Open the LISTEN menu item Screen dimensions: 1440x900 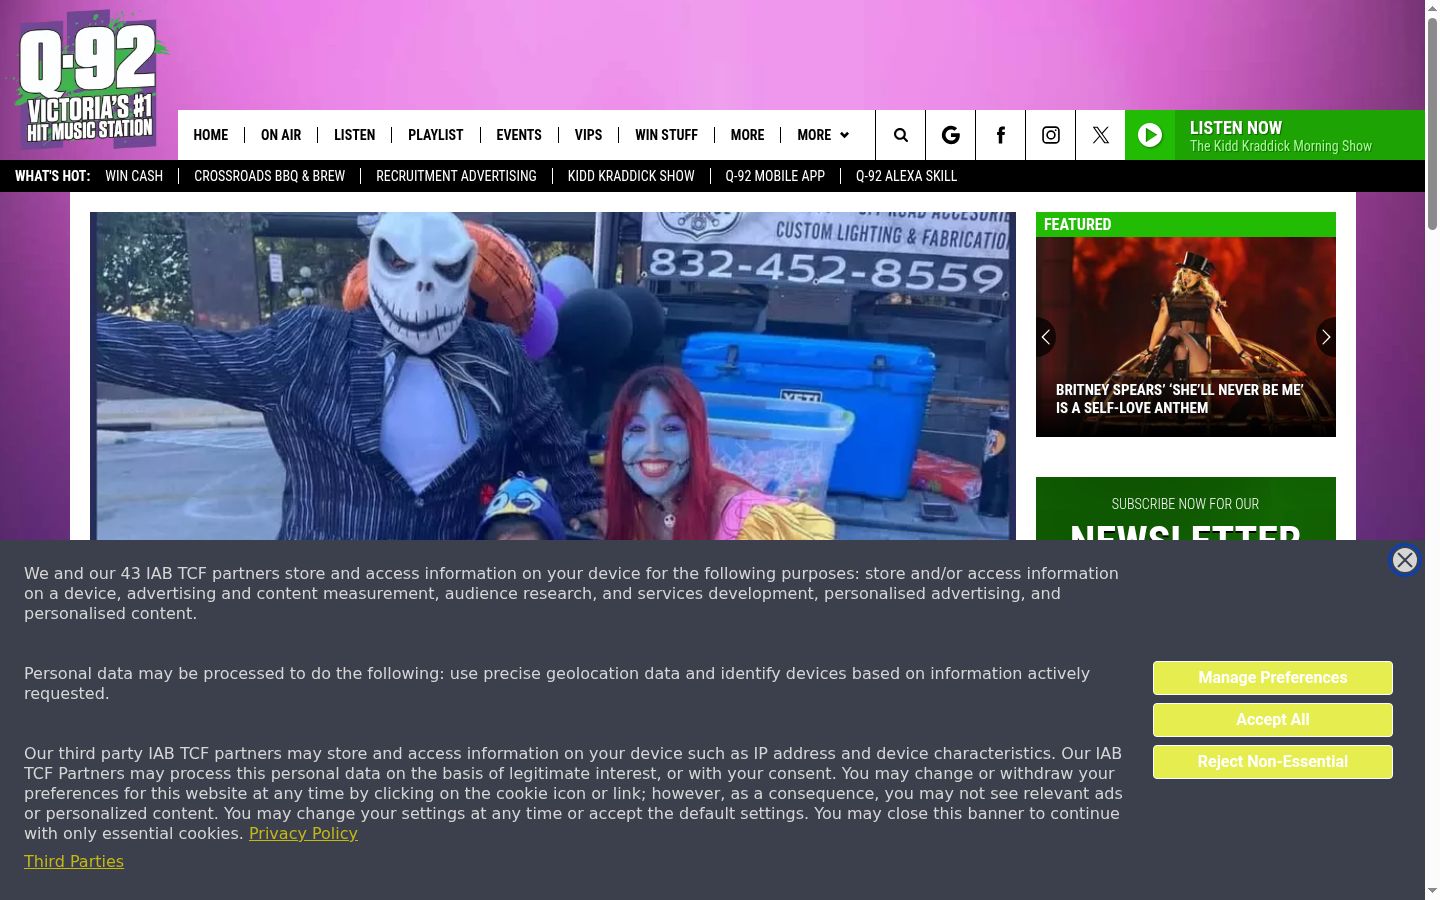(x=354, y=135)
